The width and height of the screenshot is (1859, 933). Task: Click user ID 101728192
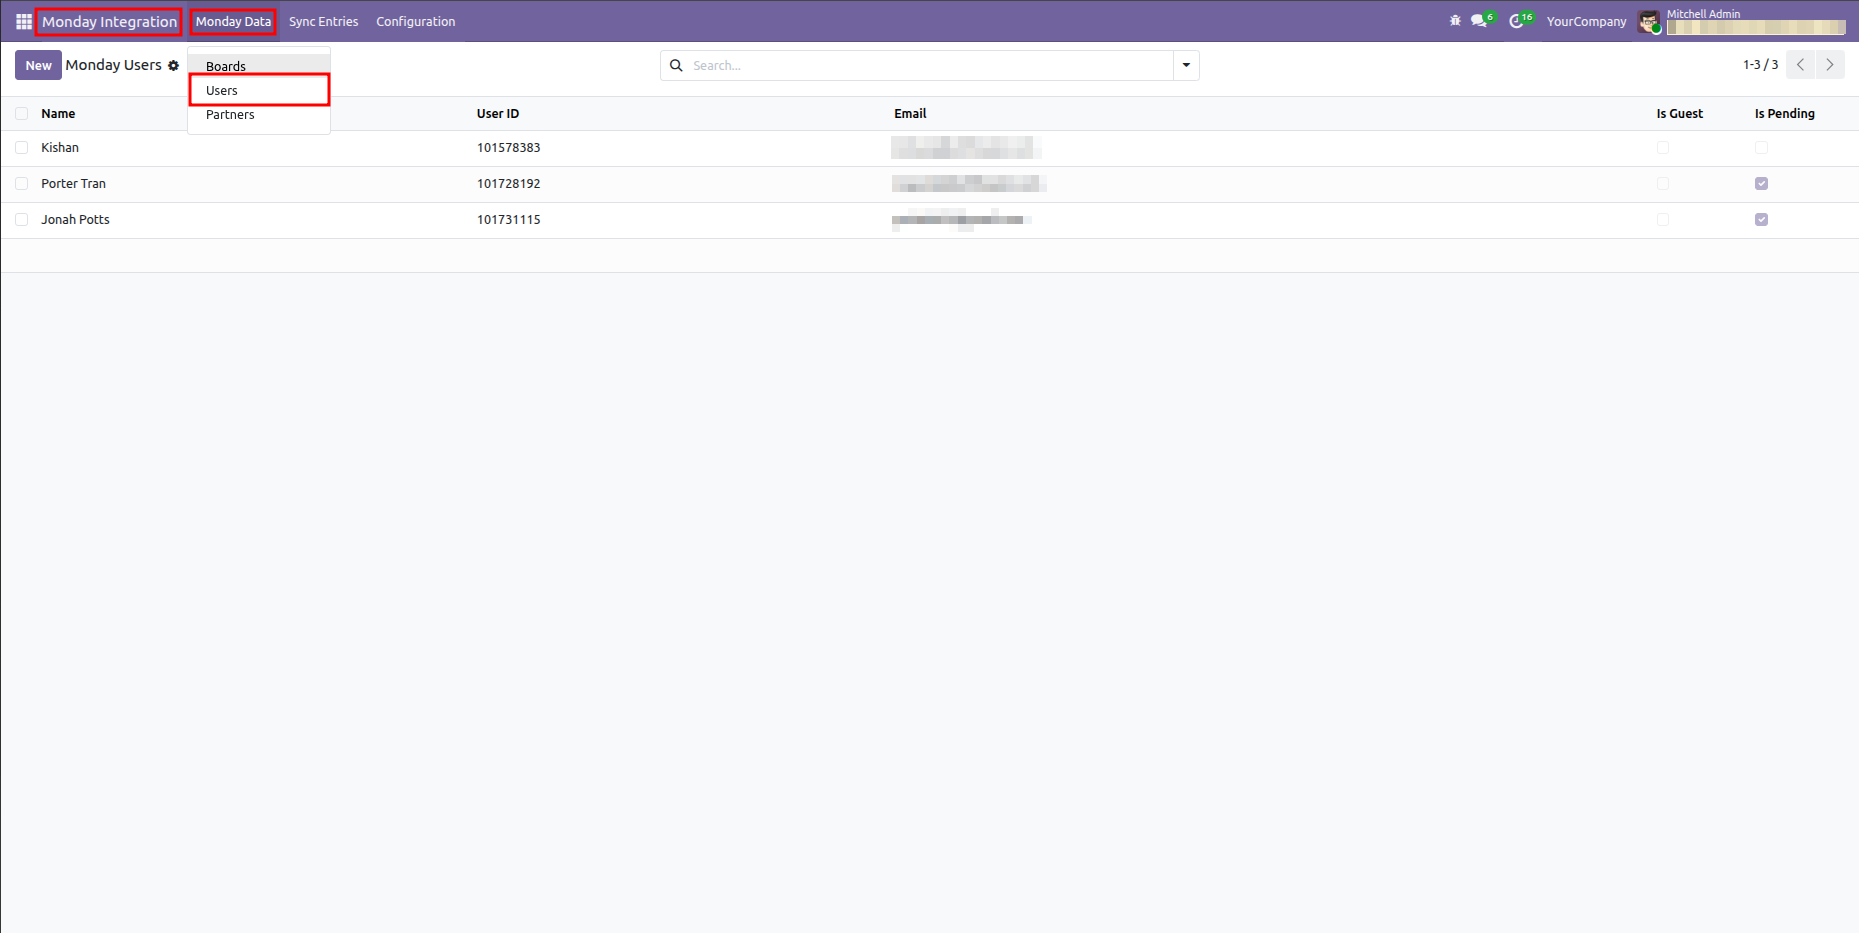508,184
